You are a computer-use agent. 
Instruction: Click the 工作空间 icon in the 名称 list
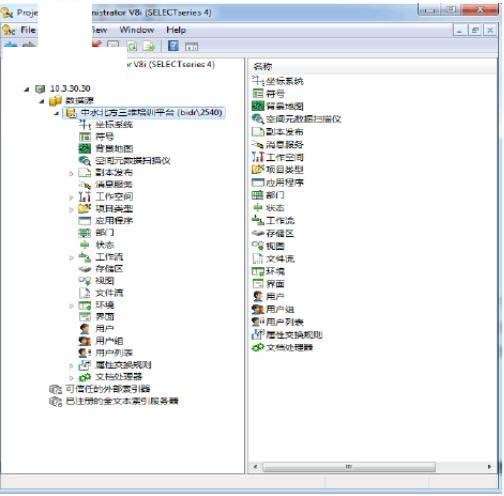tap(258, 157)
